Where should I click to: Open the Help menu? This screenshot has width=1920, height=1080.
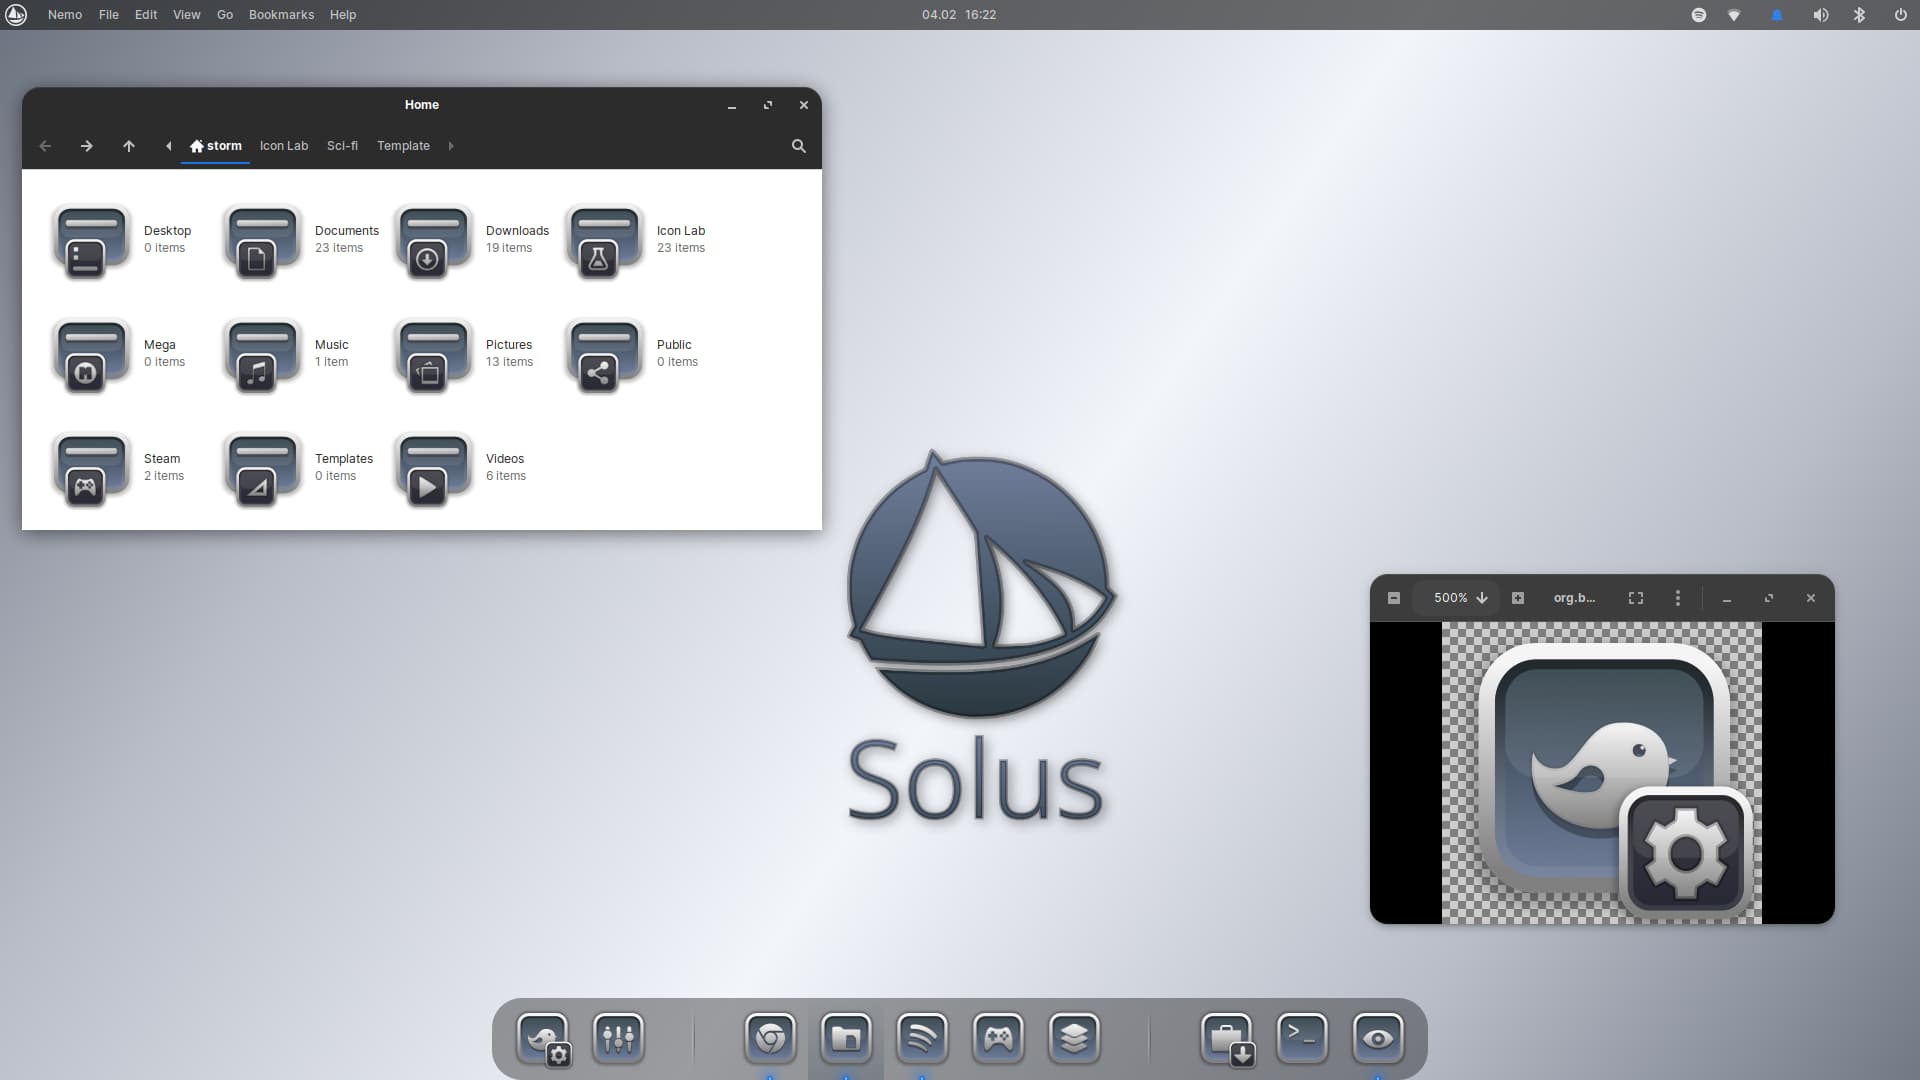[343, 15]
